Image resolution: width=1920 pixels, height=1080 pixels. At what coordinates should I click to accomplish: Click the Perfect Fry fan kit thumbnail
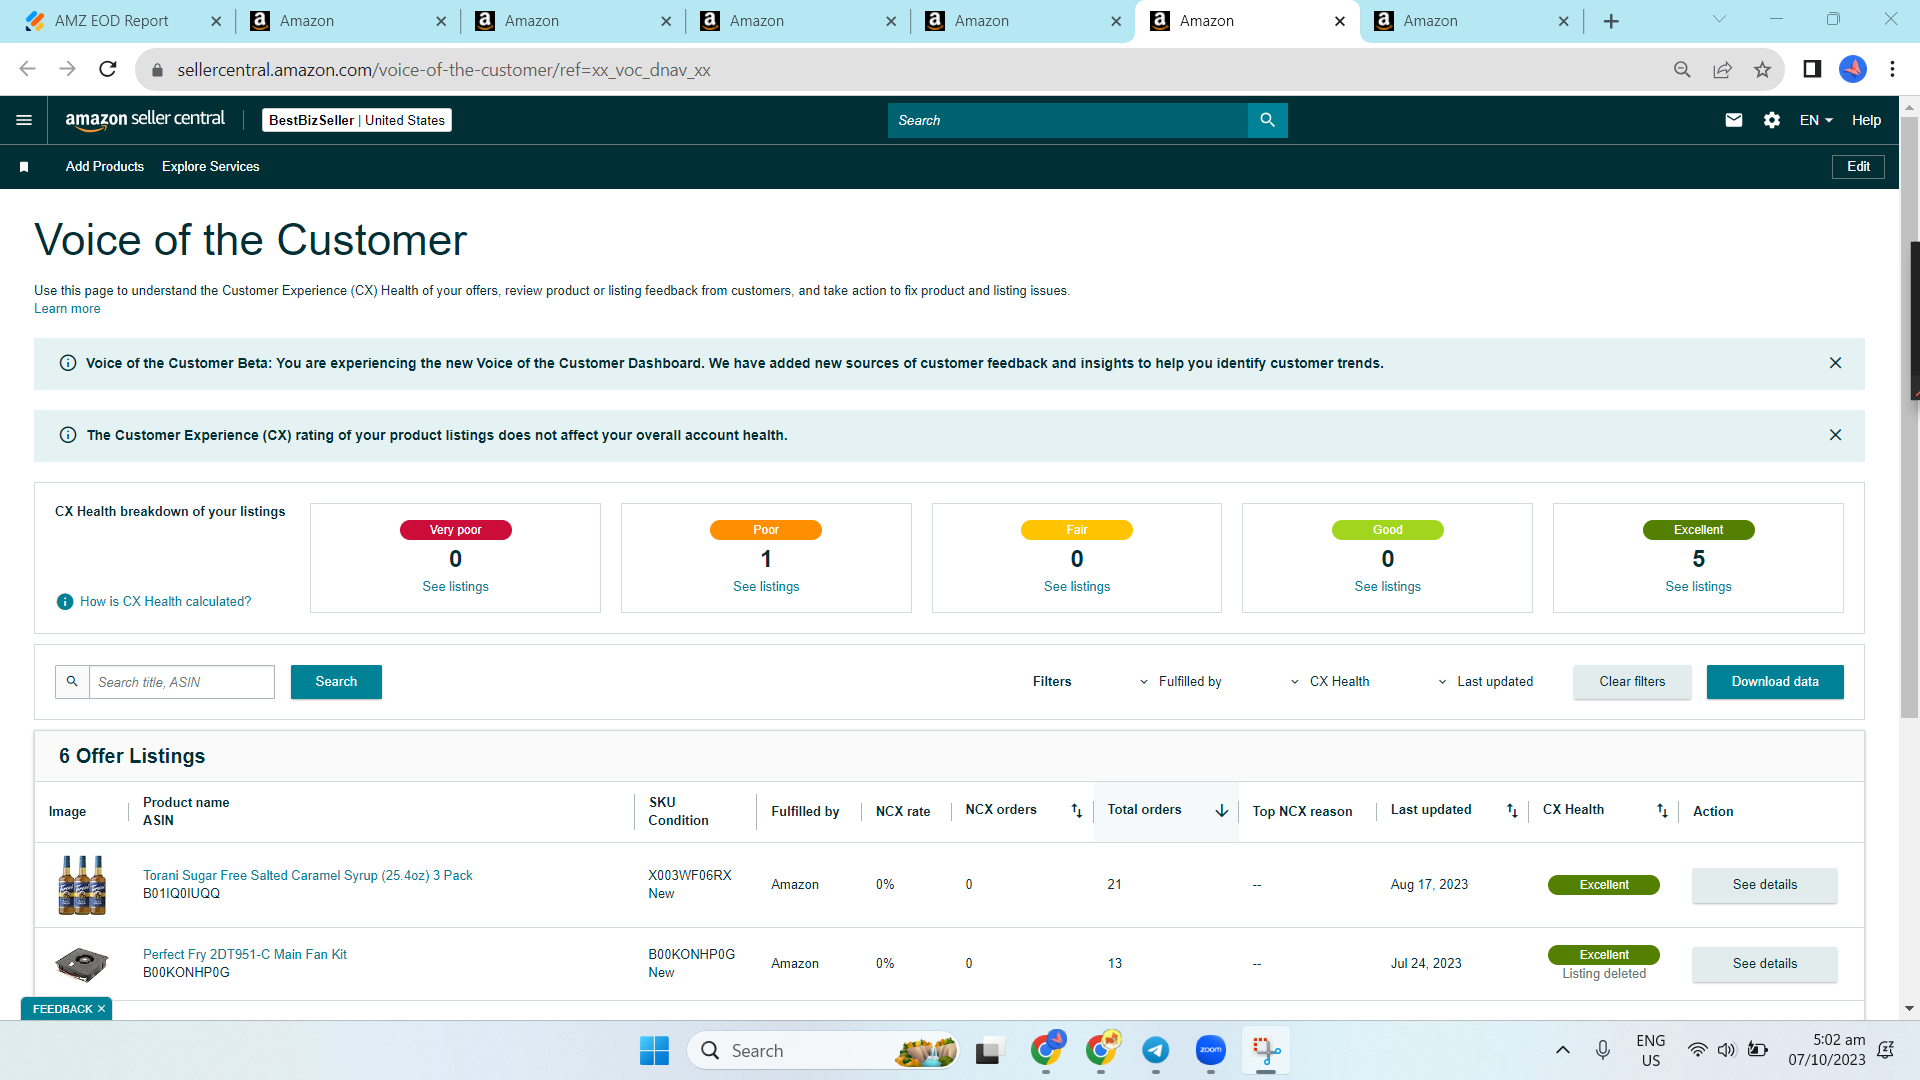[82, 964]
